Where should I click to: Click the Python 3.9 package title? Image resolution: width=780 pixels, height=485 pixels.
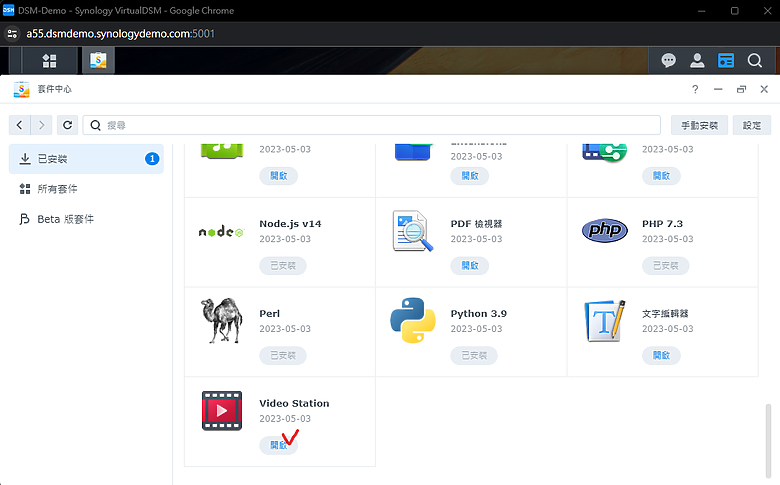click(479, 313)
